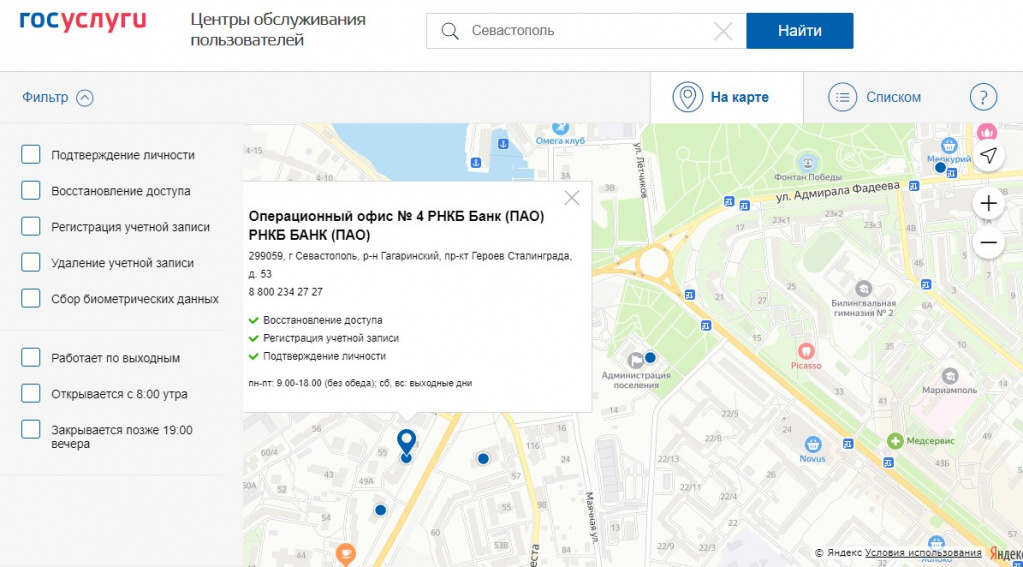Image resolution: width=1023 pixels, height=567 pixels.
Task: Close the РНКБ Банк office popup
Action: (572, 198)
